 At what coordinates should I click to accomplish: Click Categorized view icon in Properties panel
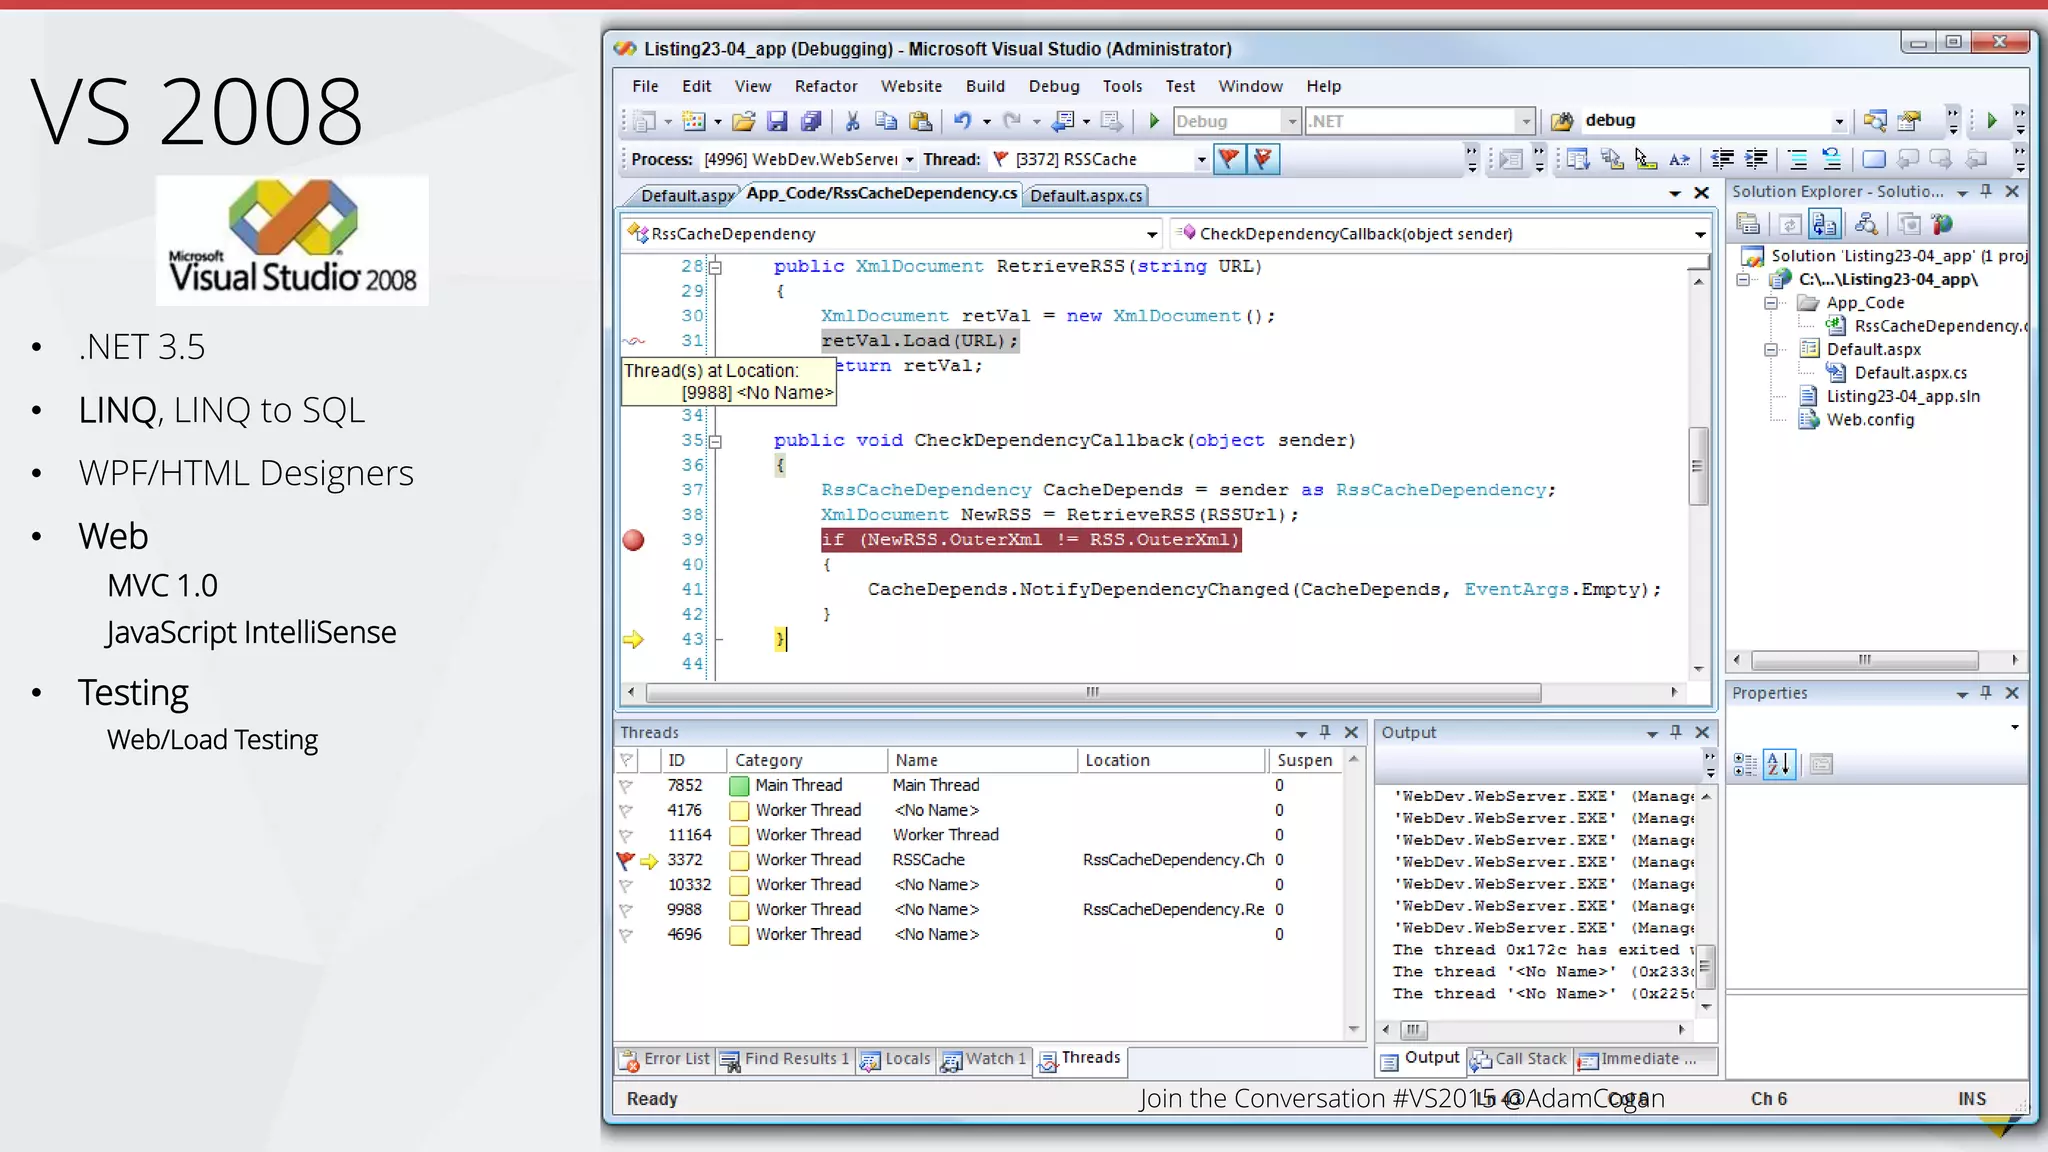coord(1745,765)
